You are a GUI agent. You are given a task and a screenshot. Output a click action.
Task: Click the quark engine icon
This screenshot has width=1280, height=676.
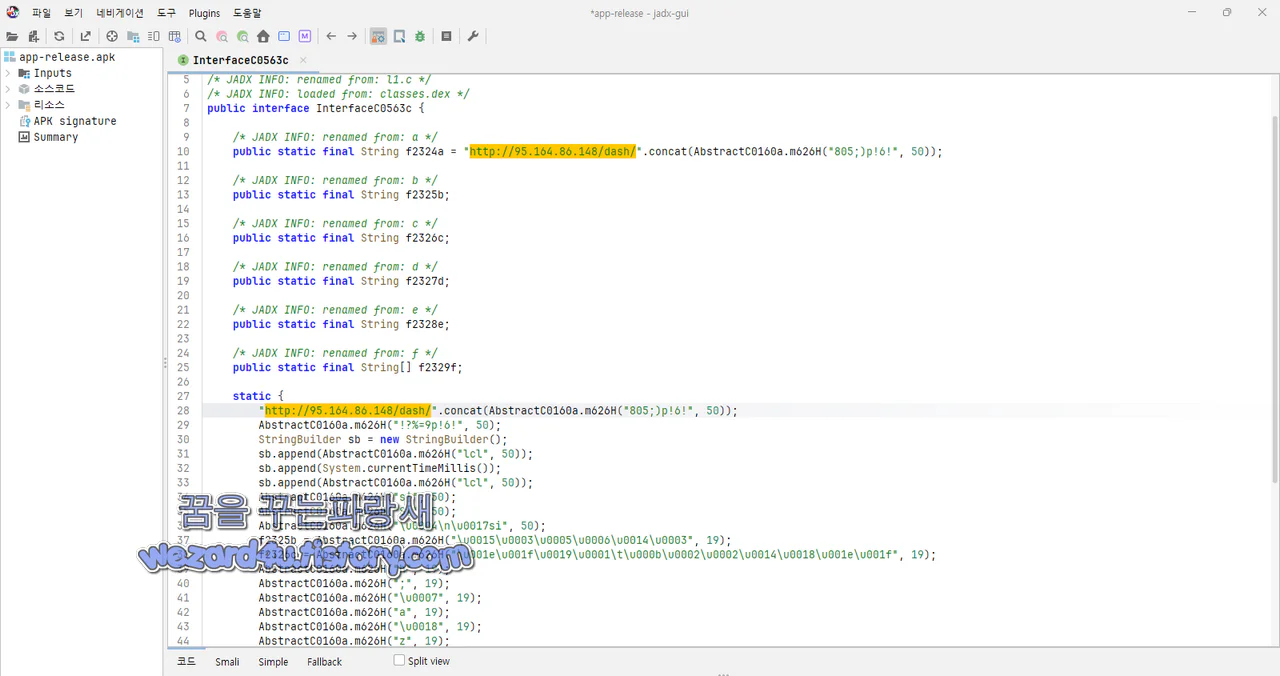pos(399,36)
